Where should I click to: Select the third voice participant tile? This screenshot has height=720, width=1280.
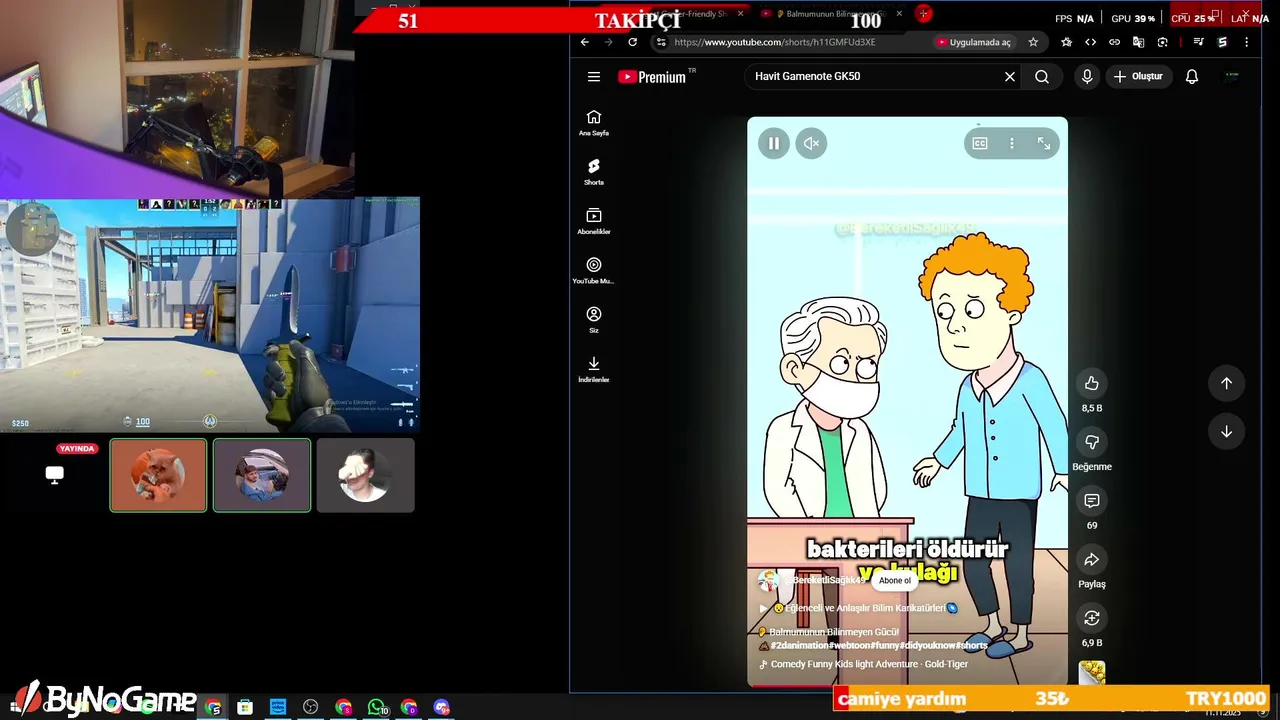coord(365,476)
